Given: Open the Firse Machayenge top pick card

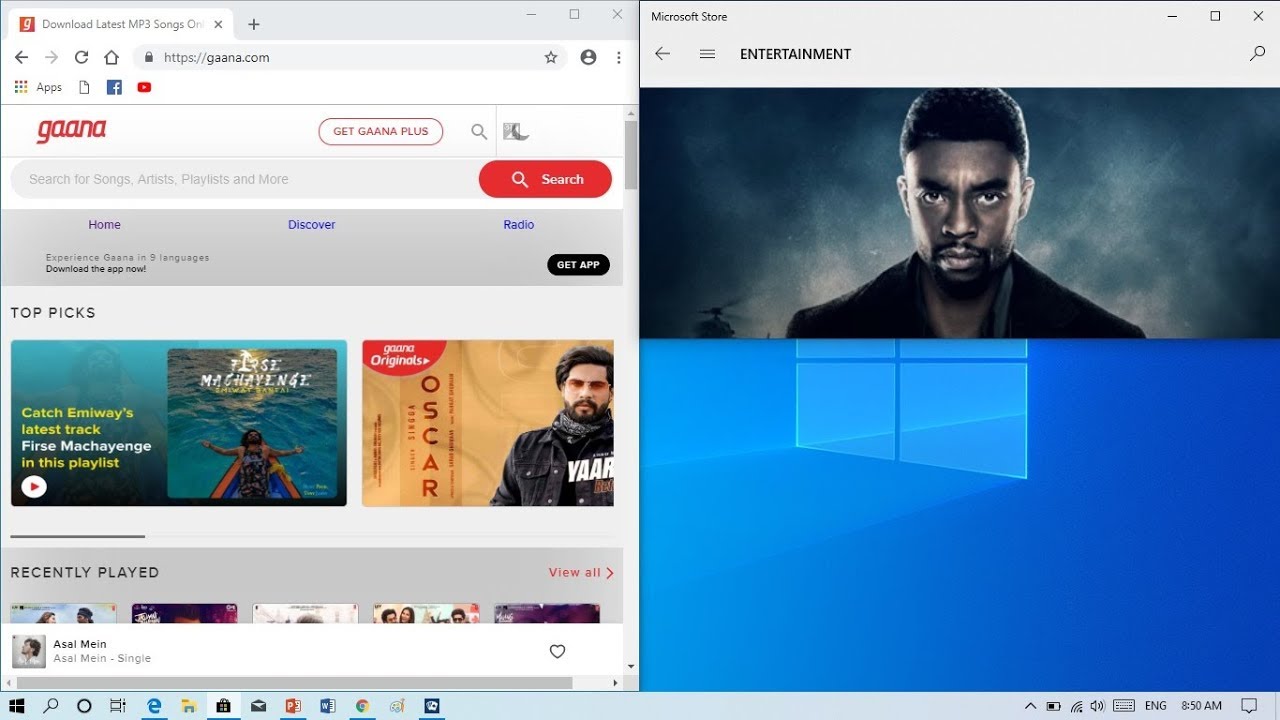Looking at the screenshot, I should point(179,423).
